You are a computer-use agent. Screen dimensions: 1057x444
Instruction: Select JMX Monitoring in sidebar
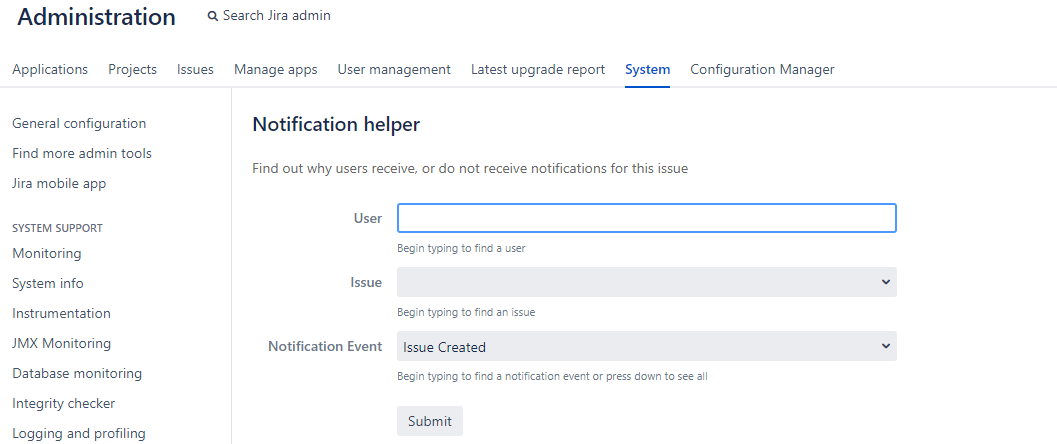61,344
